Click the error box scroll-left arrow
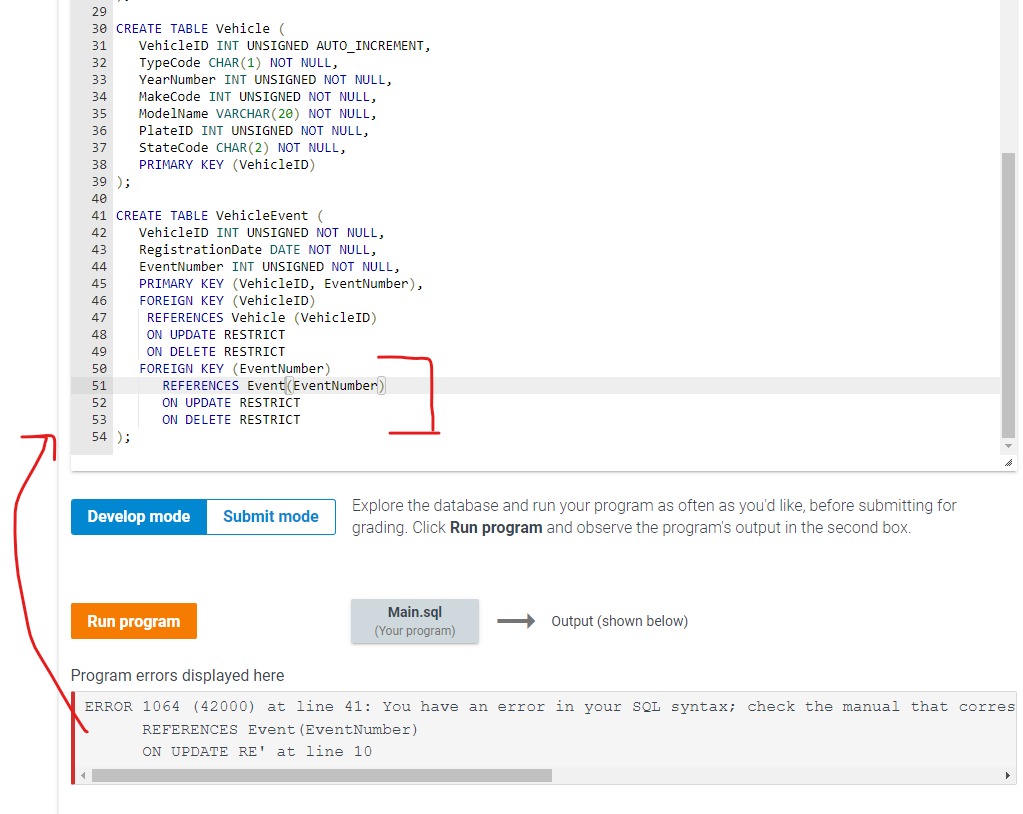 coord(83,776)
